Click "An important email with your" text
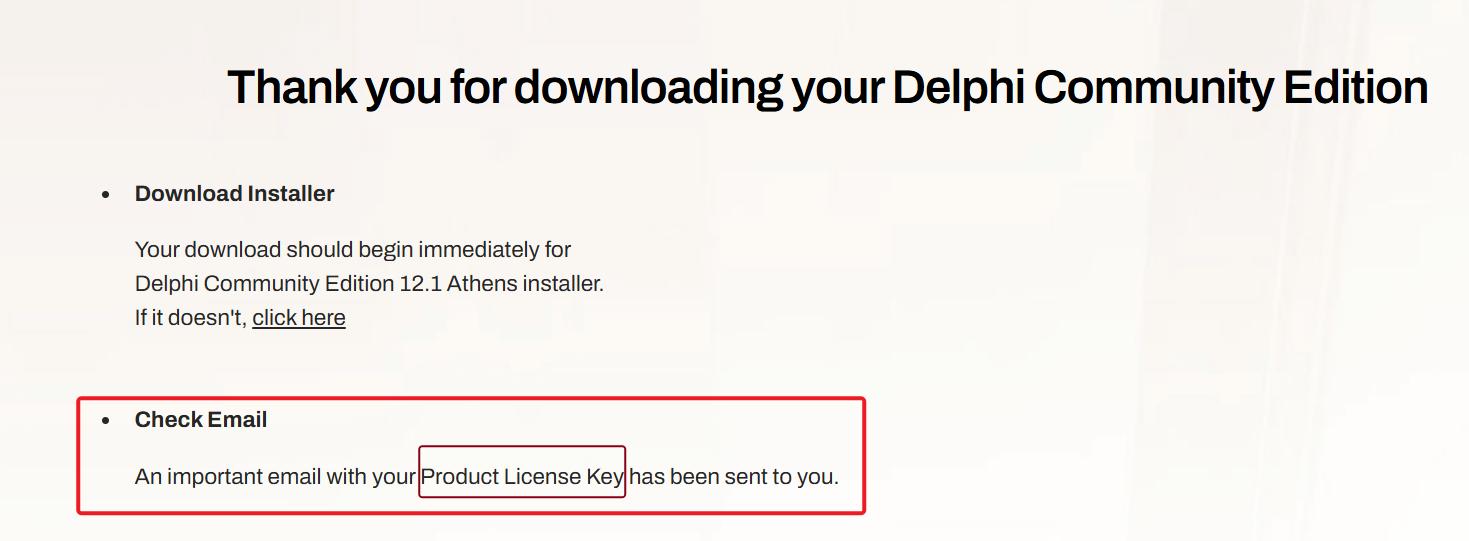1469x541 pixels. point(275,477)
